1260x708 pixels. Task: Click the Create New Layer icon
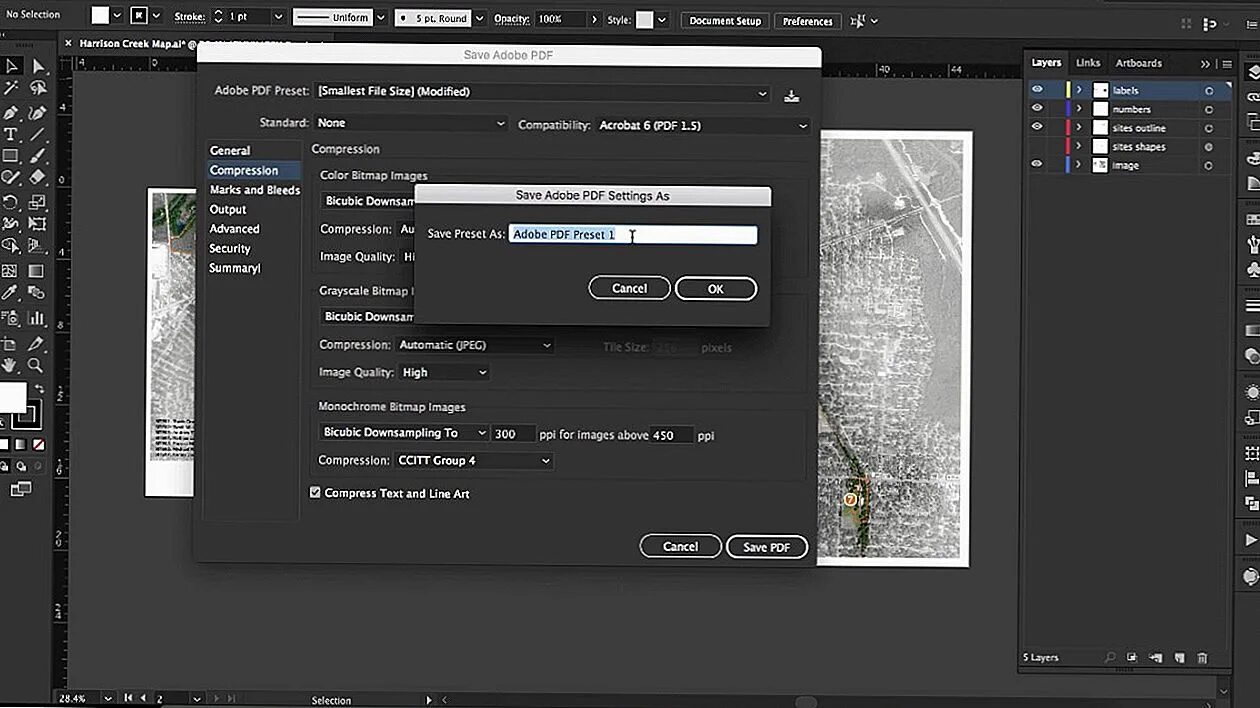click(1179, 658)
